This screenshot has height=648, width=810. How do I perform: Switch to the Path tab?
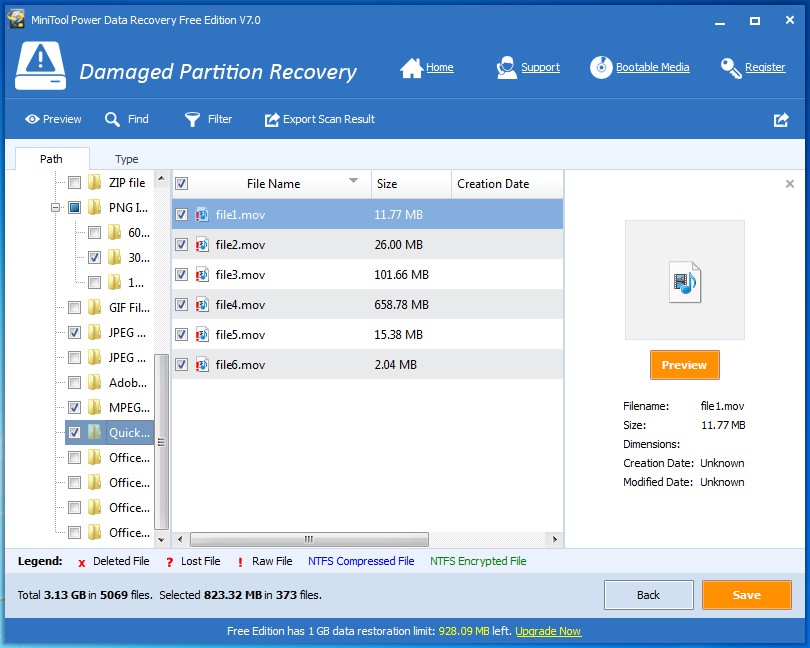coord(52,159)
